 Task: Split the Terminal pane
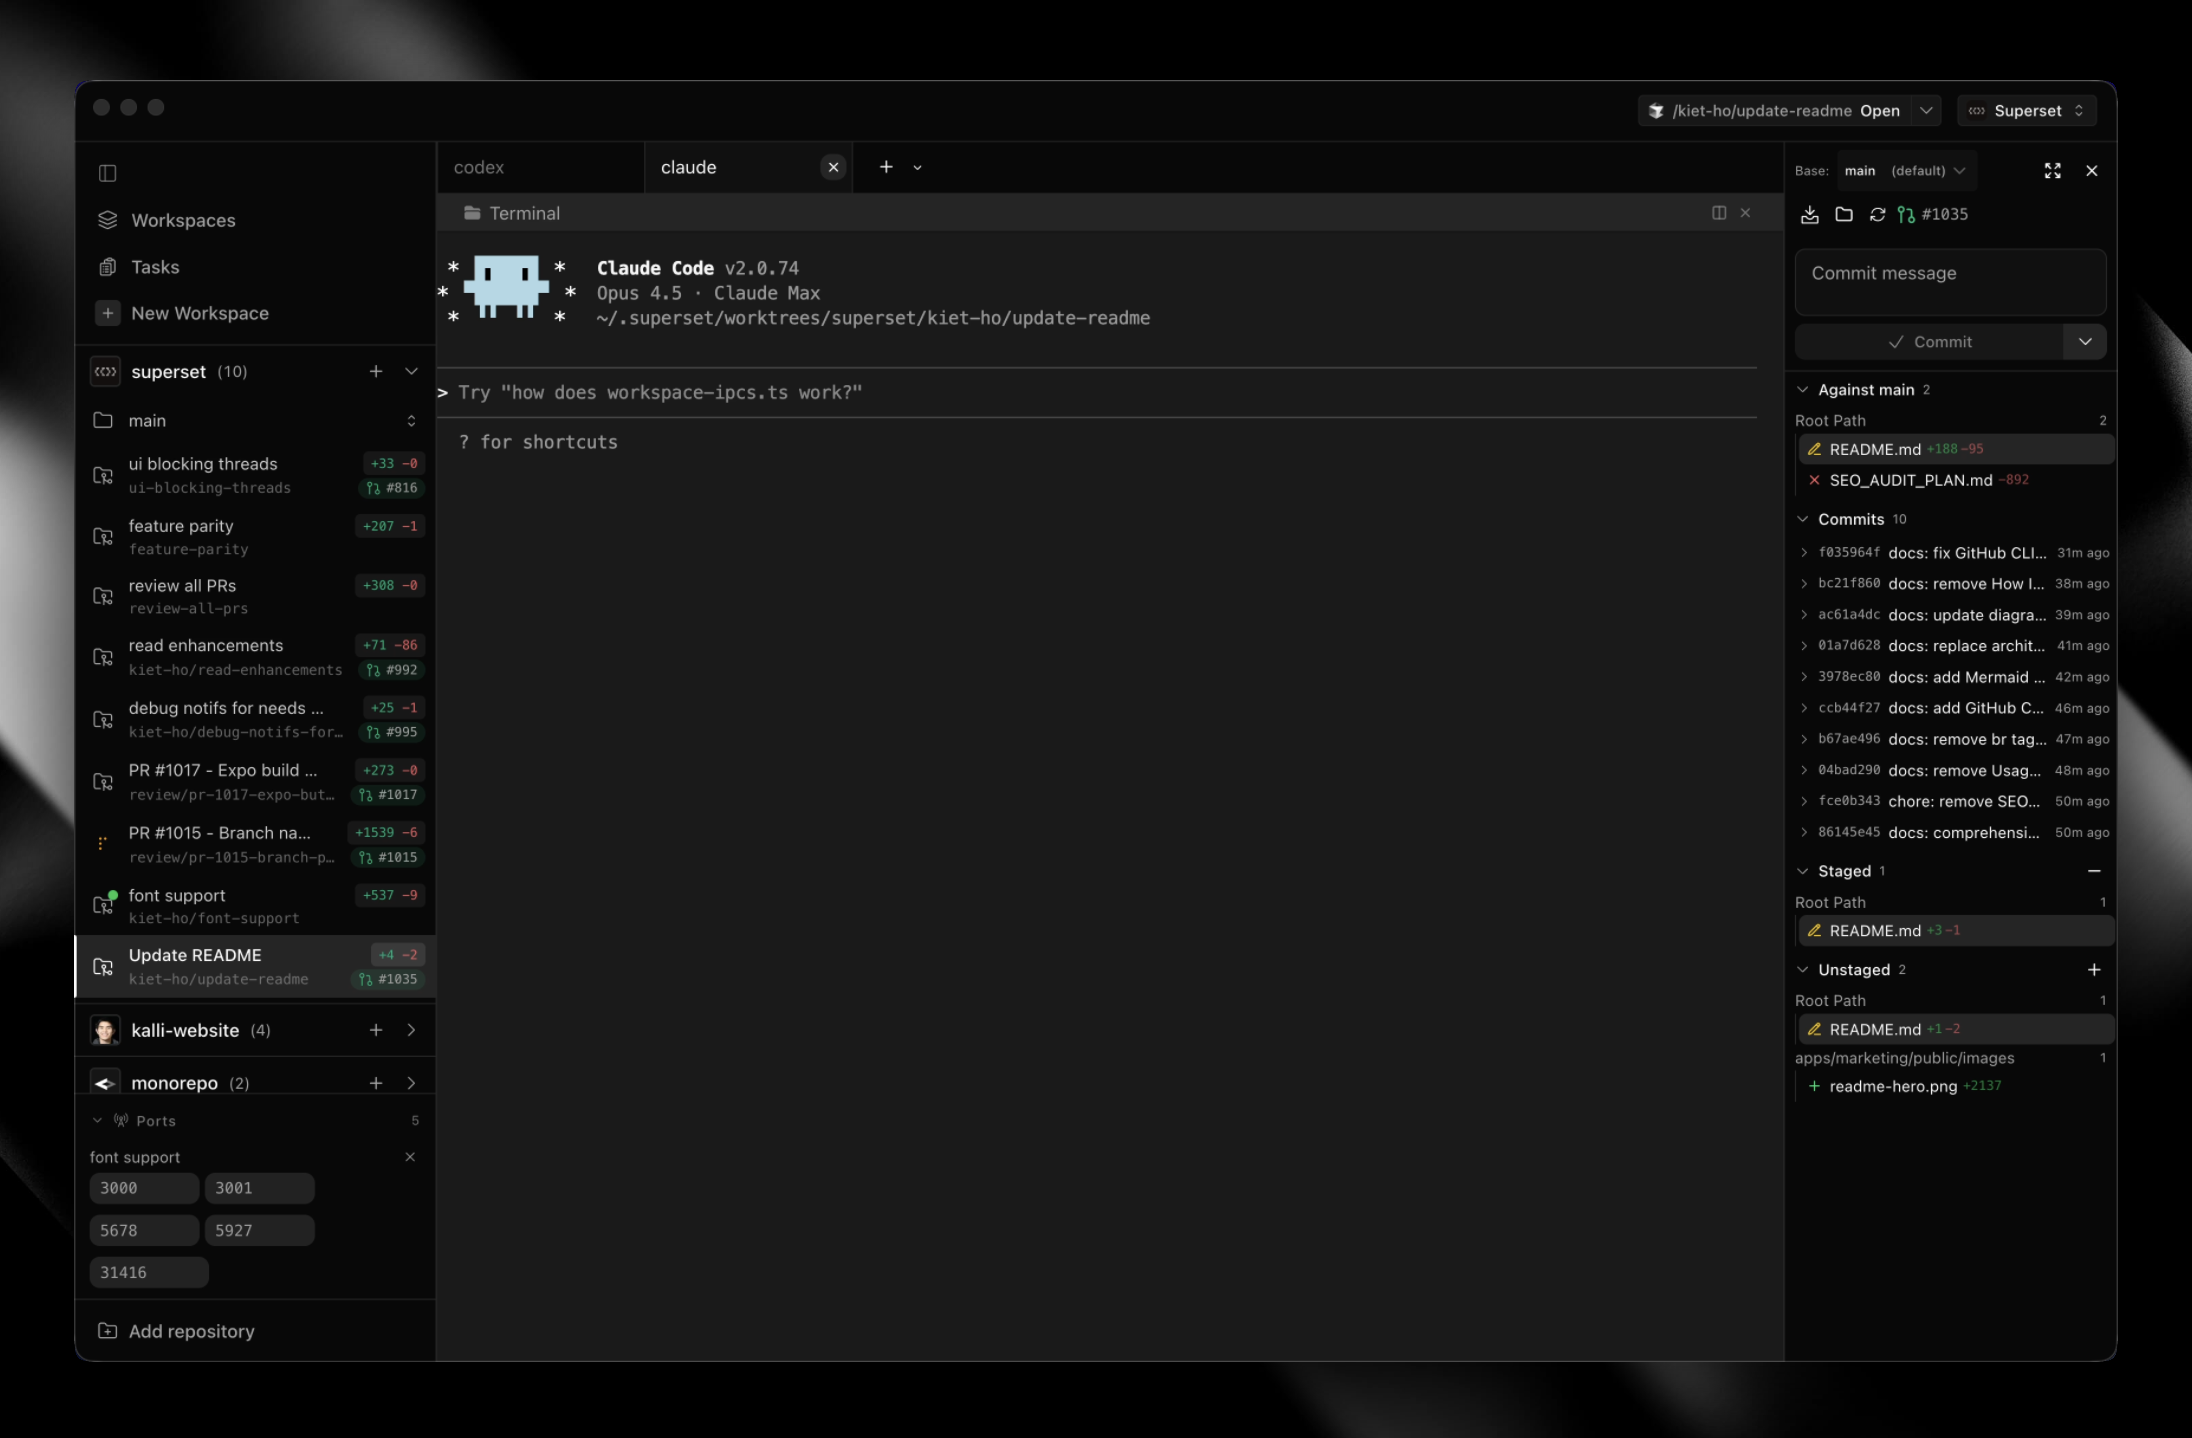[x=1718, y=213]
